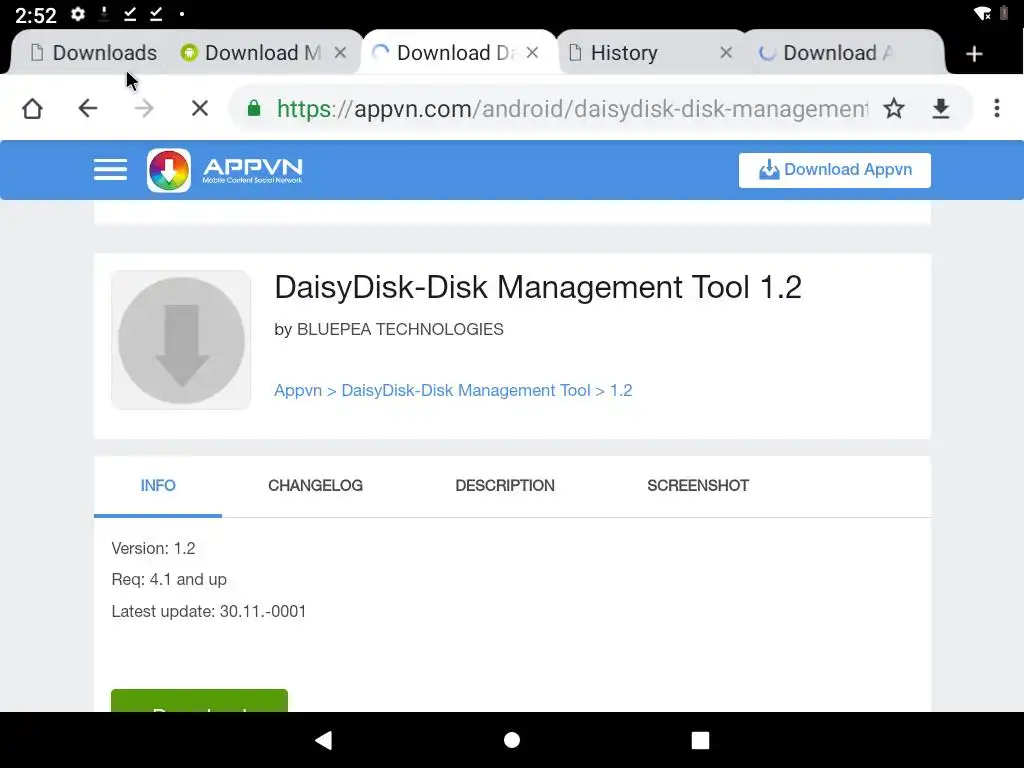Click the green Download button at bottom
Image resolution: width=1024 pixels, height=768 pixels.
[199, 701]
